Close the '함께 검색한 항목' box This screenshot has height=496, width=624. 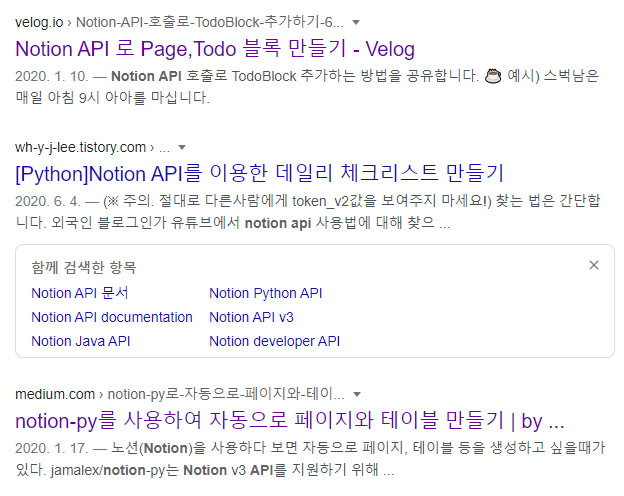click(x=594, y=265)
